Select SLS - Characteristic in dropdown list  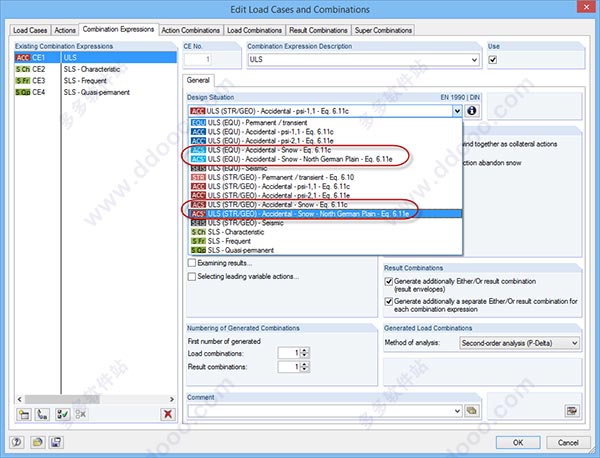(326, 232)
